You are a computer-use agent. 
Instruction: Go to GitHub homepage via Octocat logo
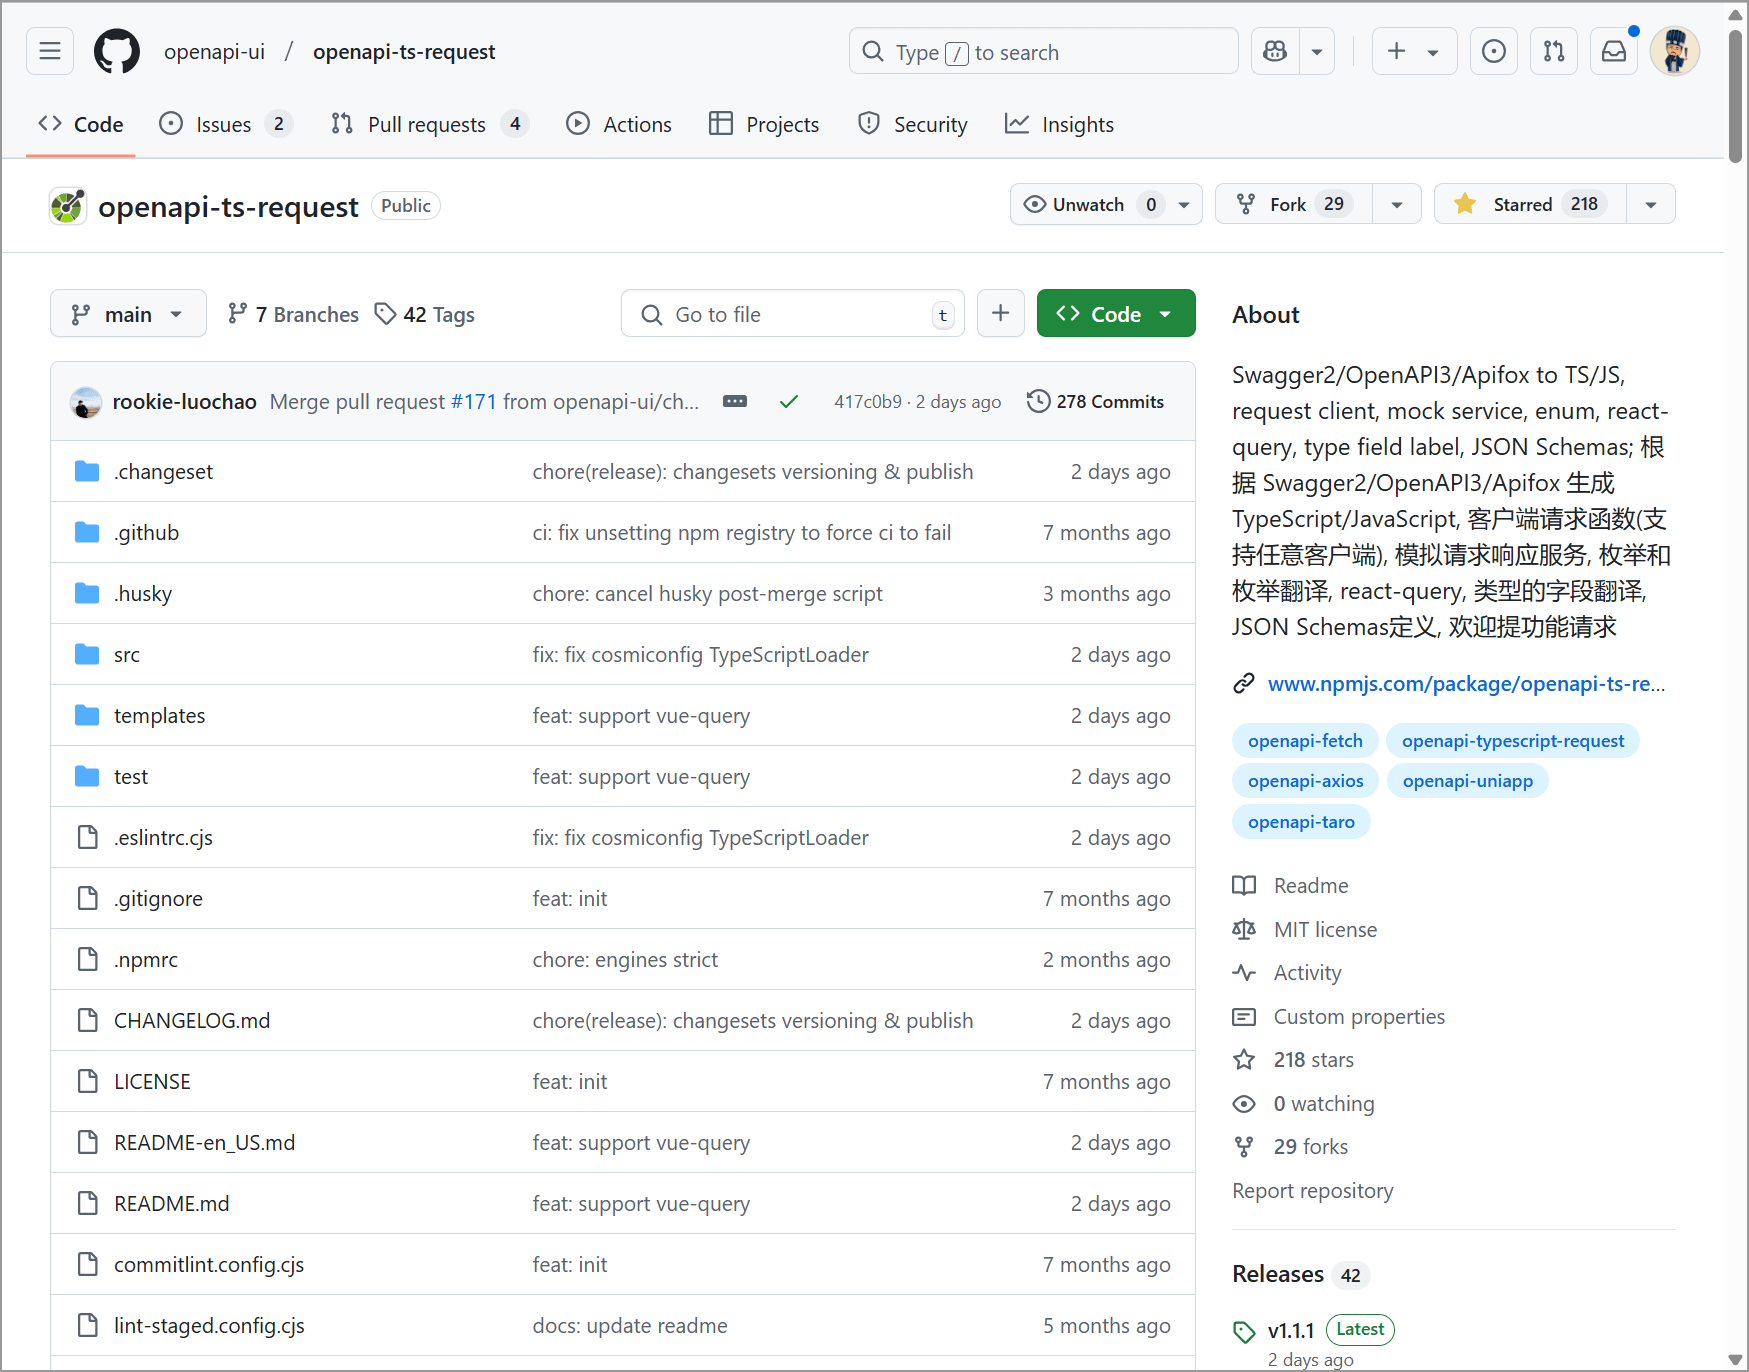(117, 51)
